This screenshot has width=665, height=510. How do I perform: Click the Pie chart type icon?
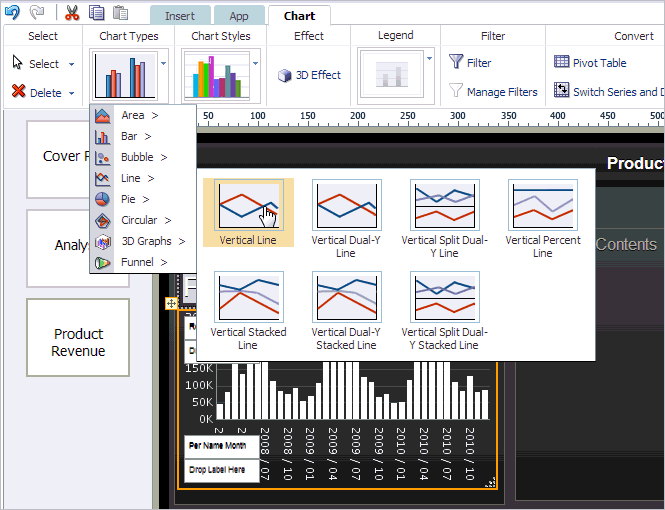102,199
